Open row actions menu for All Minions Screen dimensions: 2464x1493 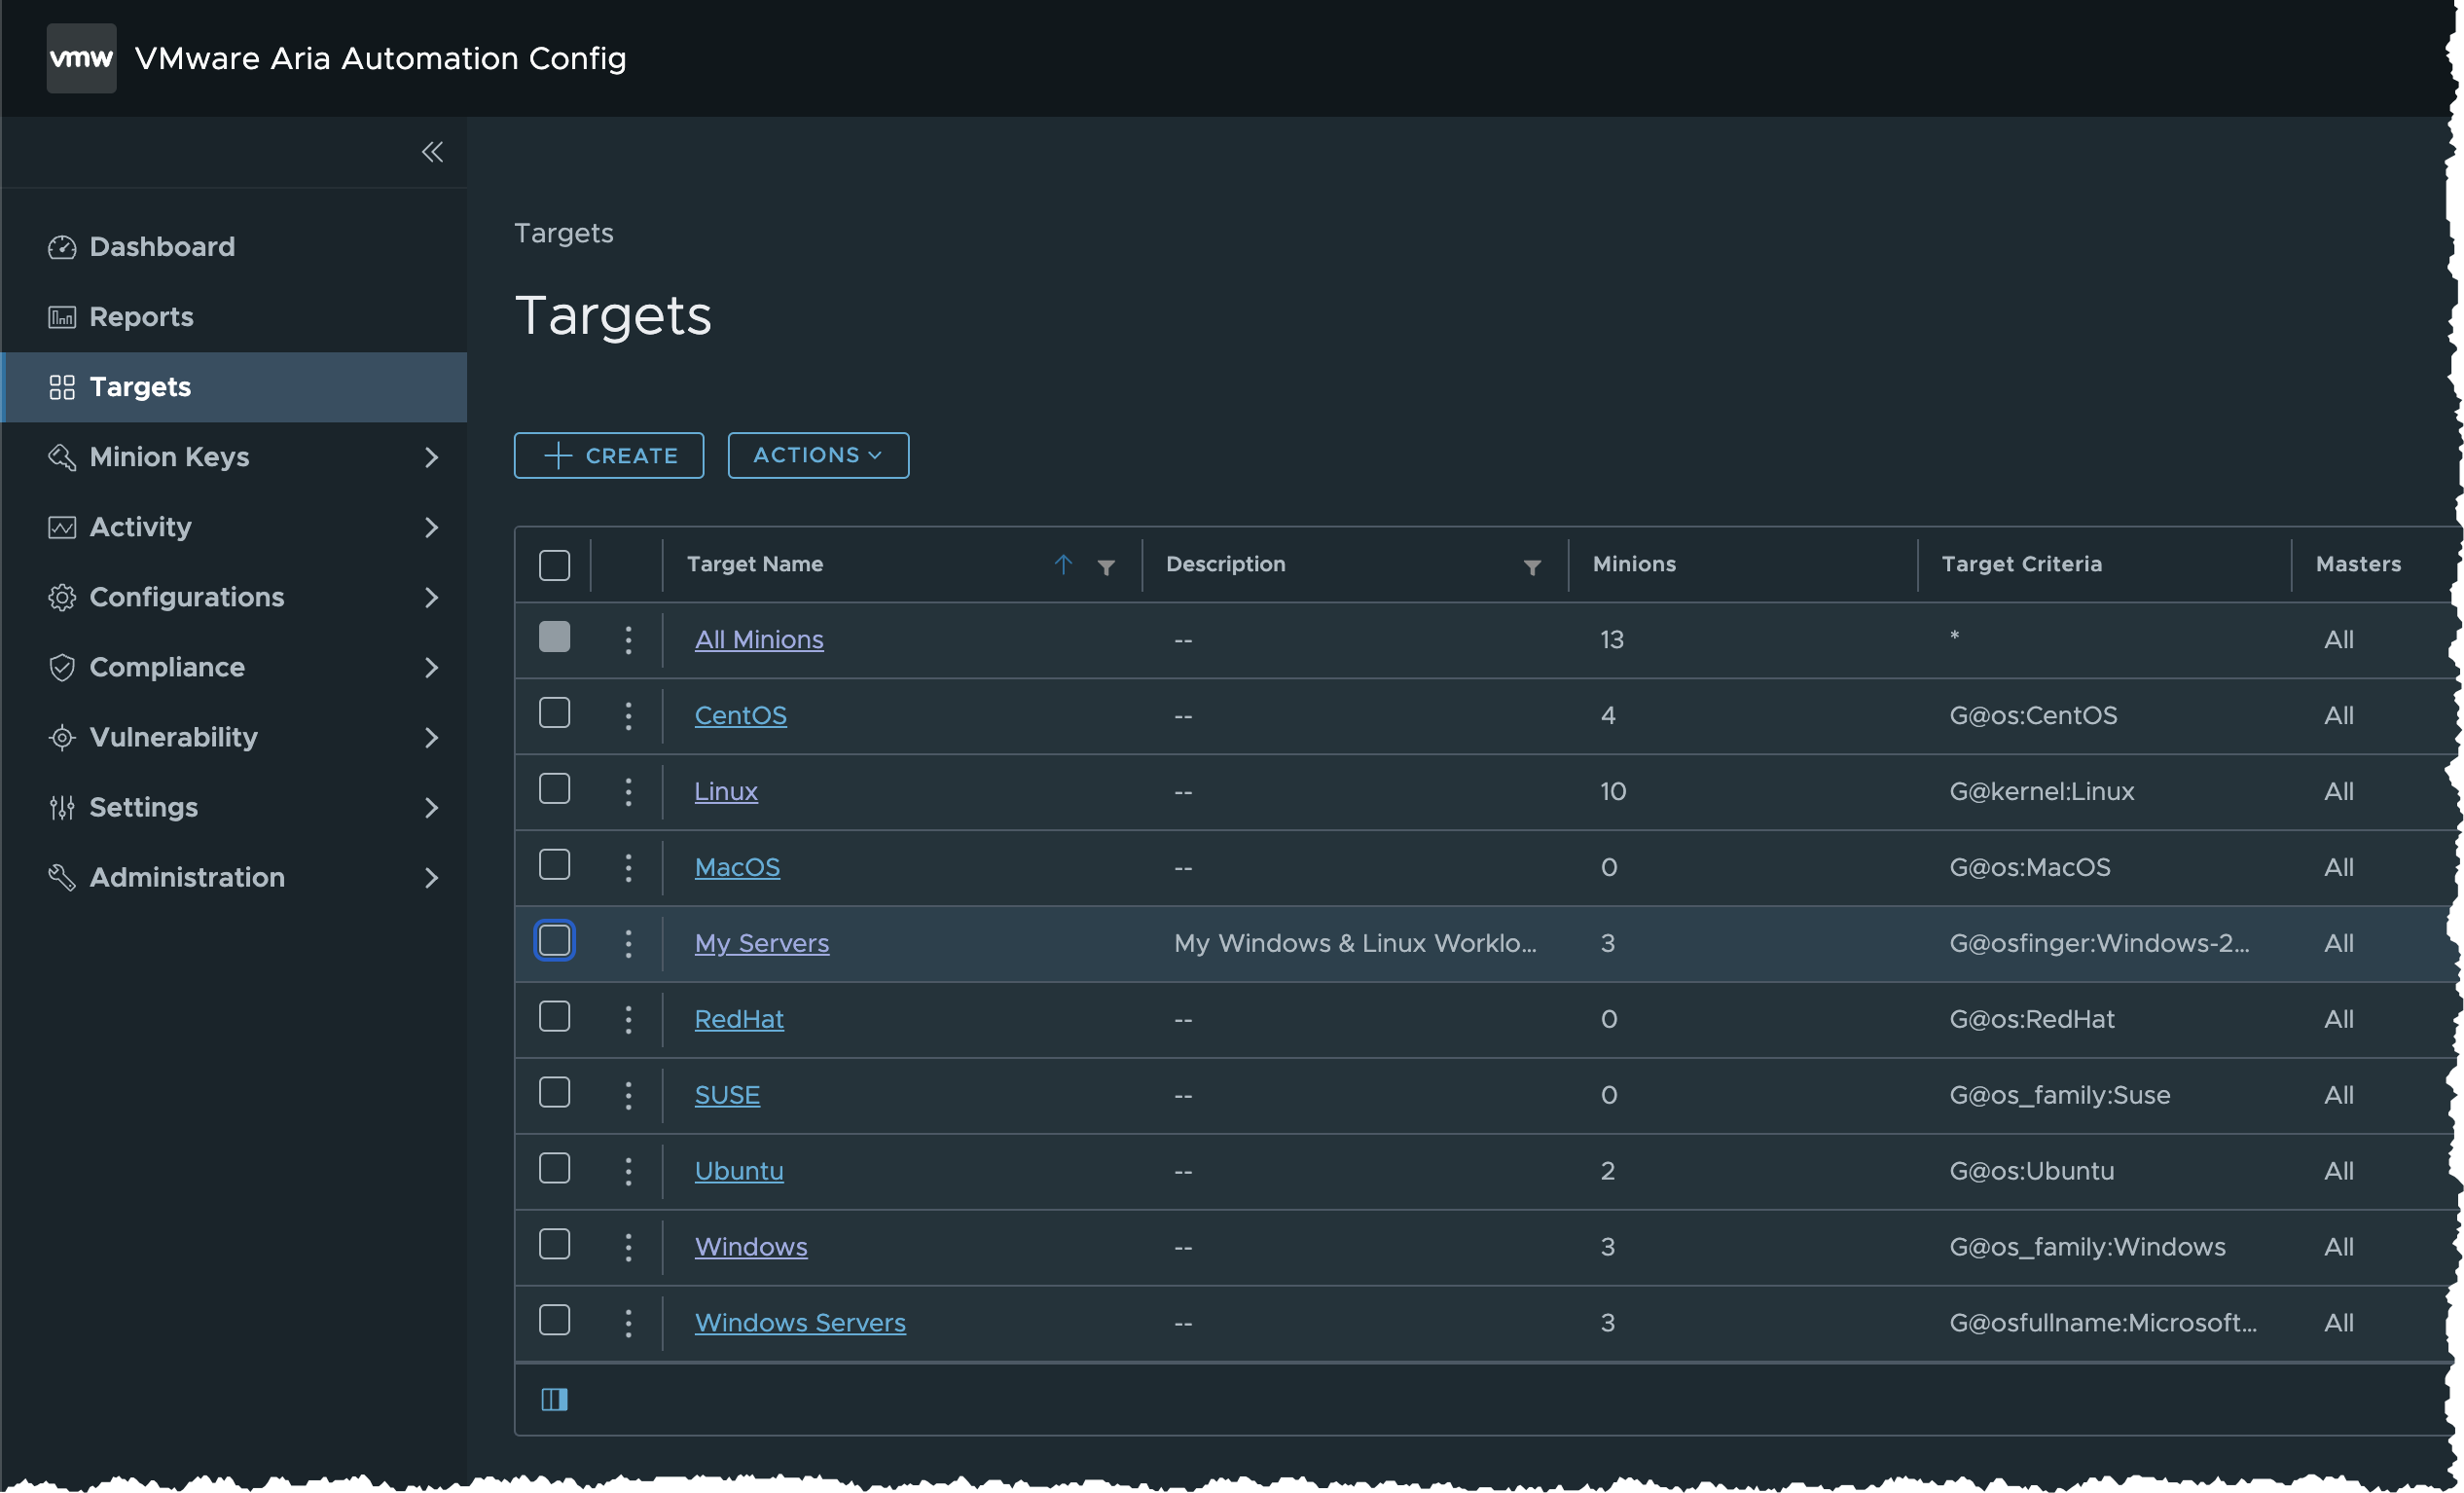click(x=628, y=640)
